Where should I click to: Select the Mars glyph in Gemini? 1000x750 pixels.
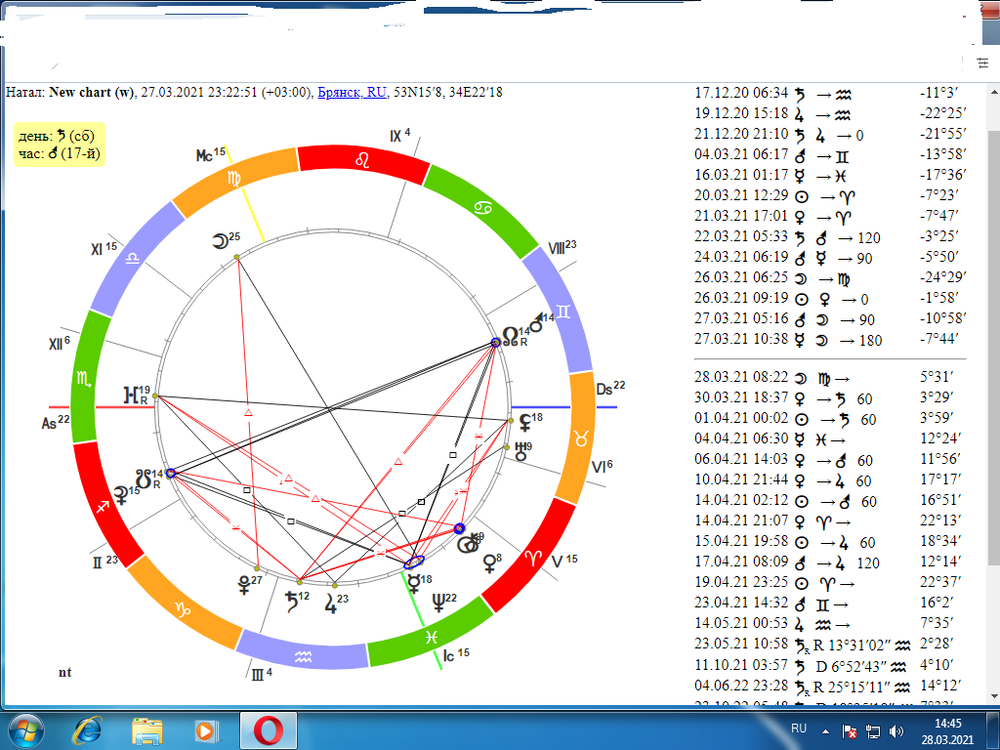(537, 323)
